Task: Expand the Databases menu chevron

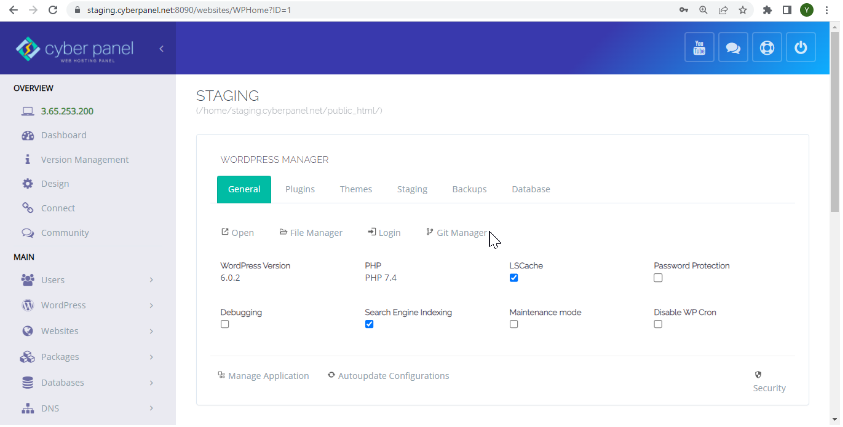Action: (x=151, y=383)
